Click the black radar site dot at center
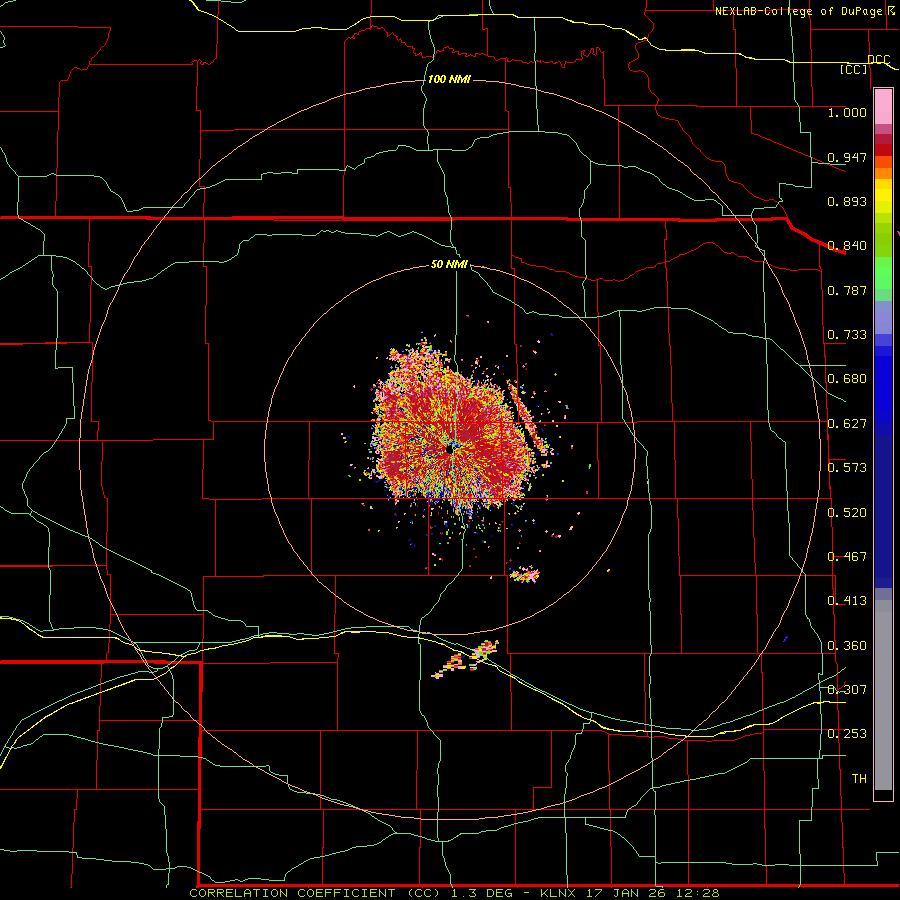This screenshot has height=900, width=900. coord(449,450)
